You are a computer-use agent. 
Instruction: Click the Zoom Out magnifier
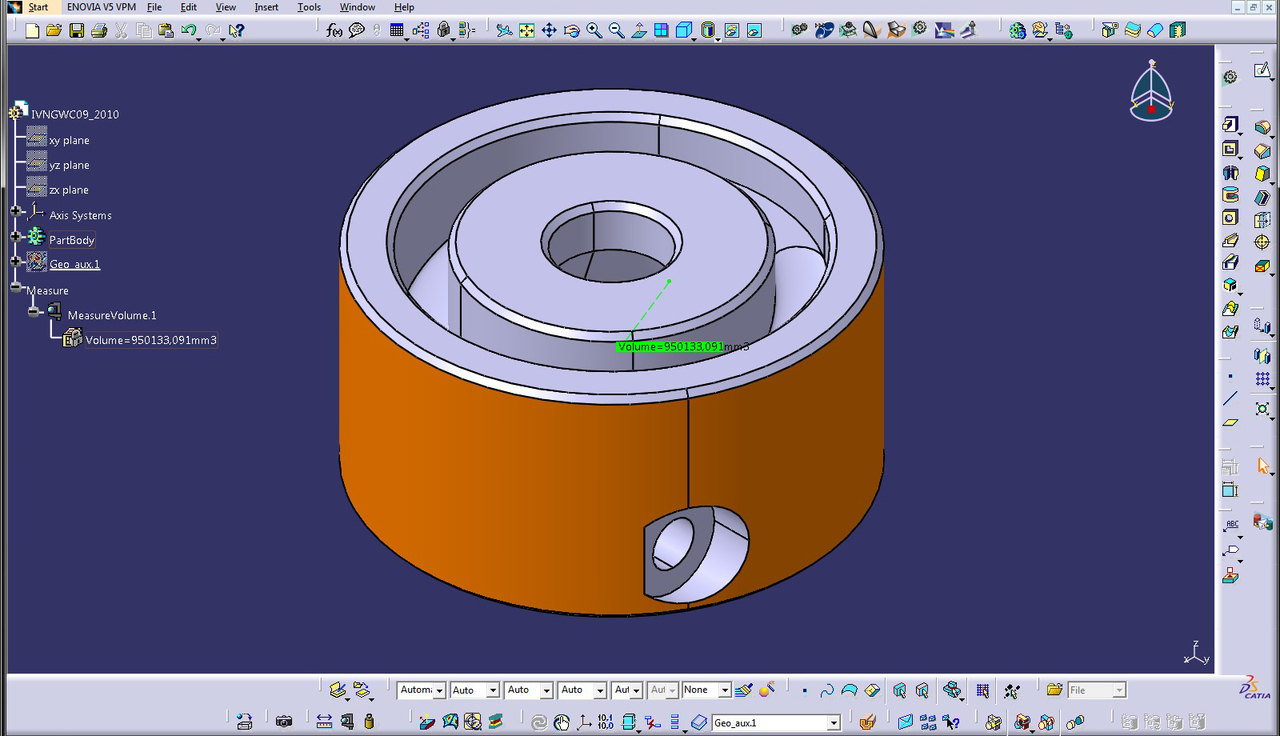point(616,31)
